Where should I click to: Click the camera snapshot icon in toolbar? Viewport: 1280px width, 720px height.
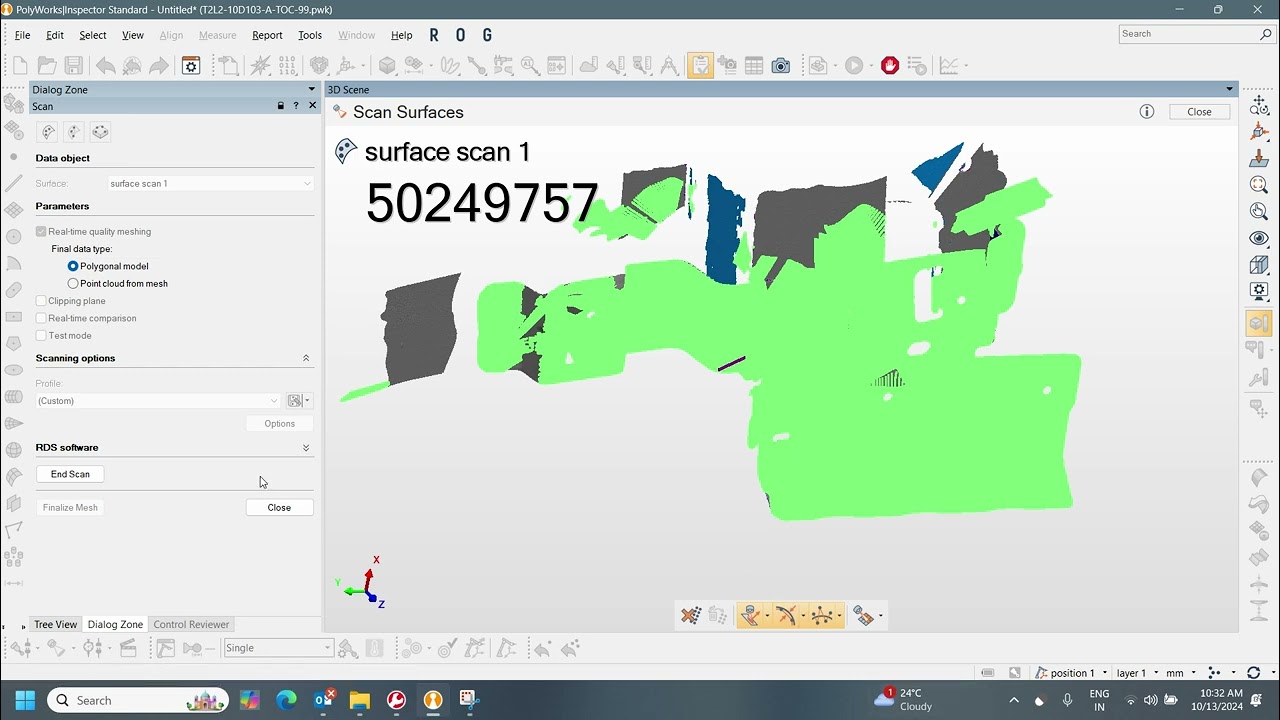tap(781, 66)
